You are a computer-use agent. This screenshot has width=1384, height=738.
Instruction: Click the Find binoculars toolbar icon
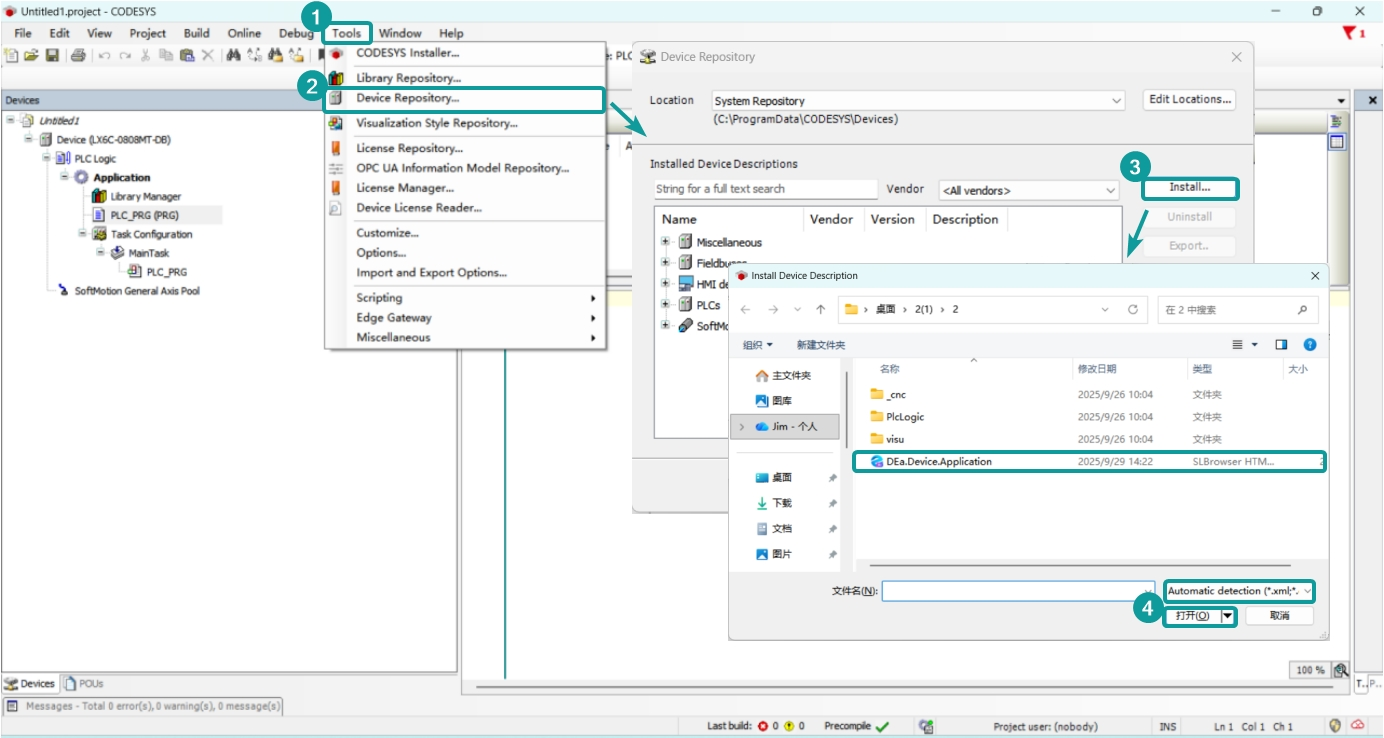tap(233, 55)
